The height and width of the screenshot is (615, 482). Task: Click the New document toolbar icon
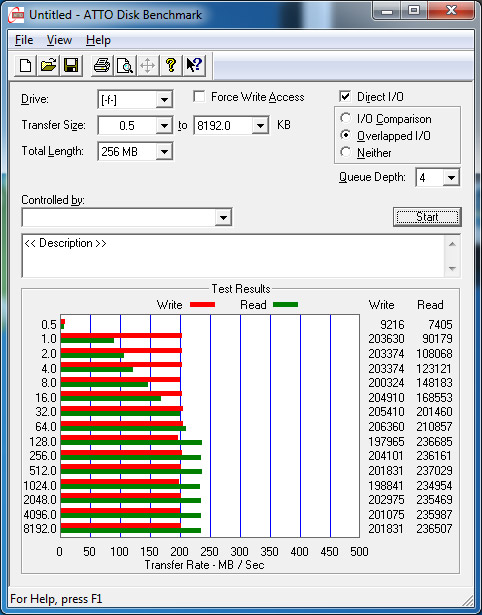(x=25, y=66)
